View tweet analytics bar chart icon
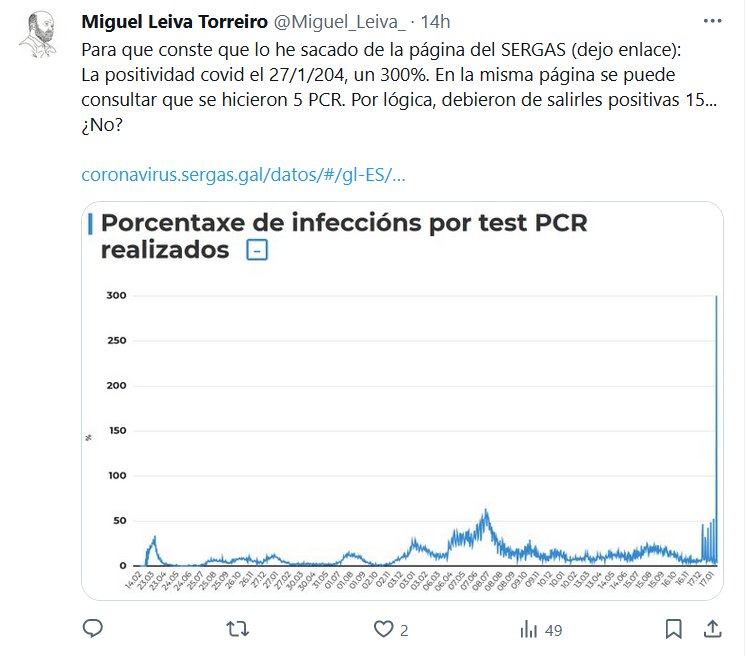 pyautogui.click(x=528, y=629)
